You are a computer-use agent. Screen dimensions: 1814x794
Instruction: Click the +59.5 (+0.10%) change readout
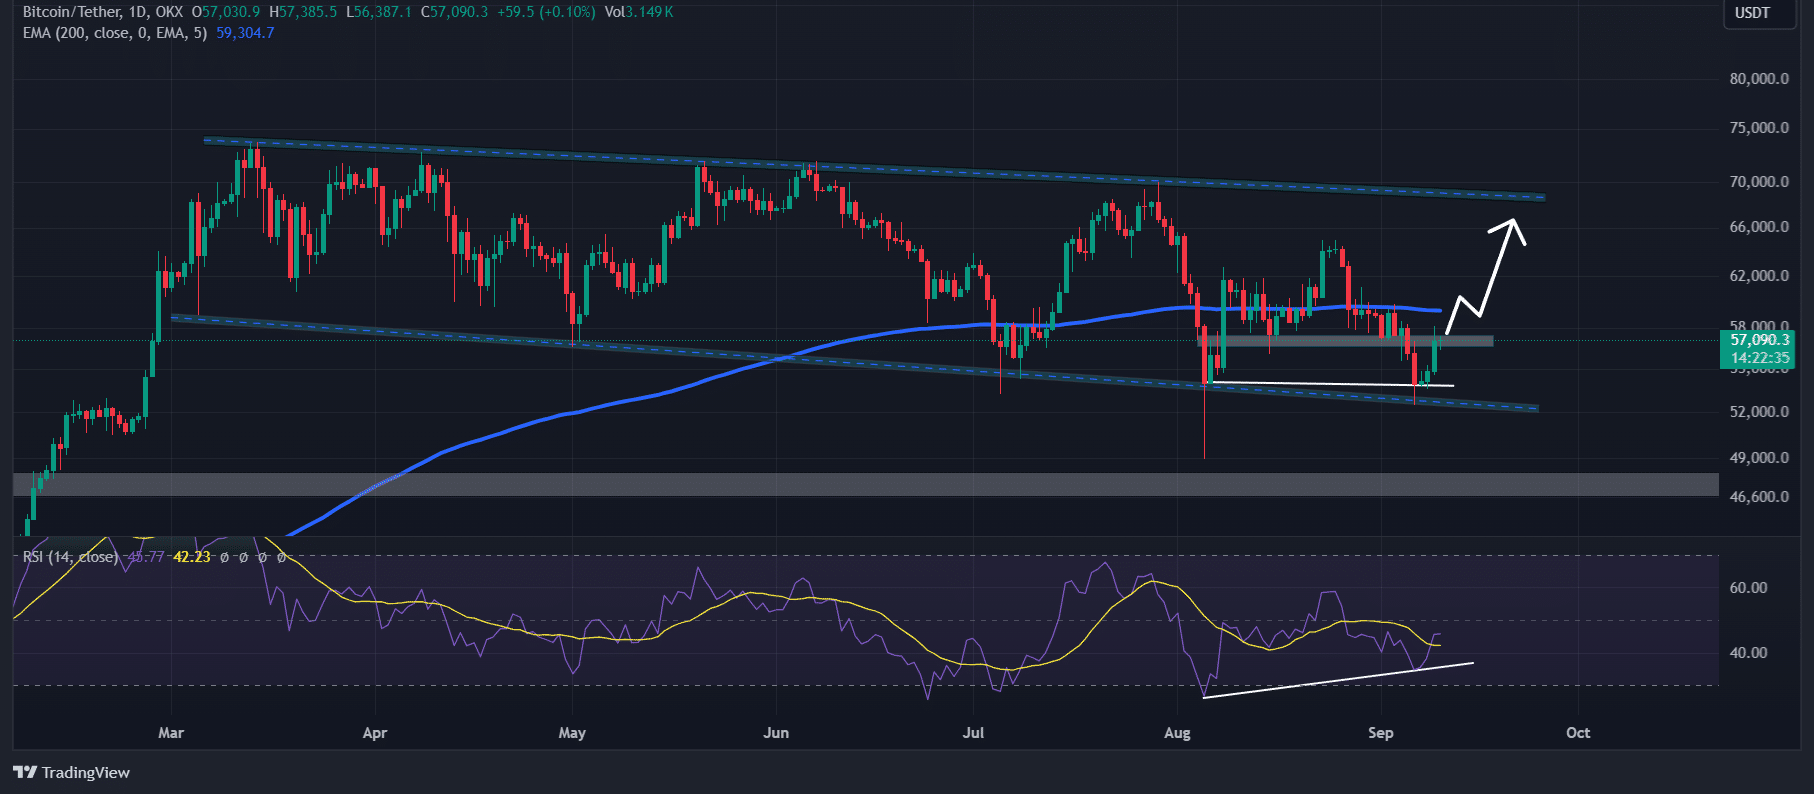click(546, 12)
